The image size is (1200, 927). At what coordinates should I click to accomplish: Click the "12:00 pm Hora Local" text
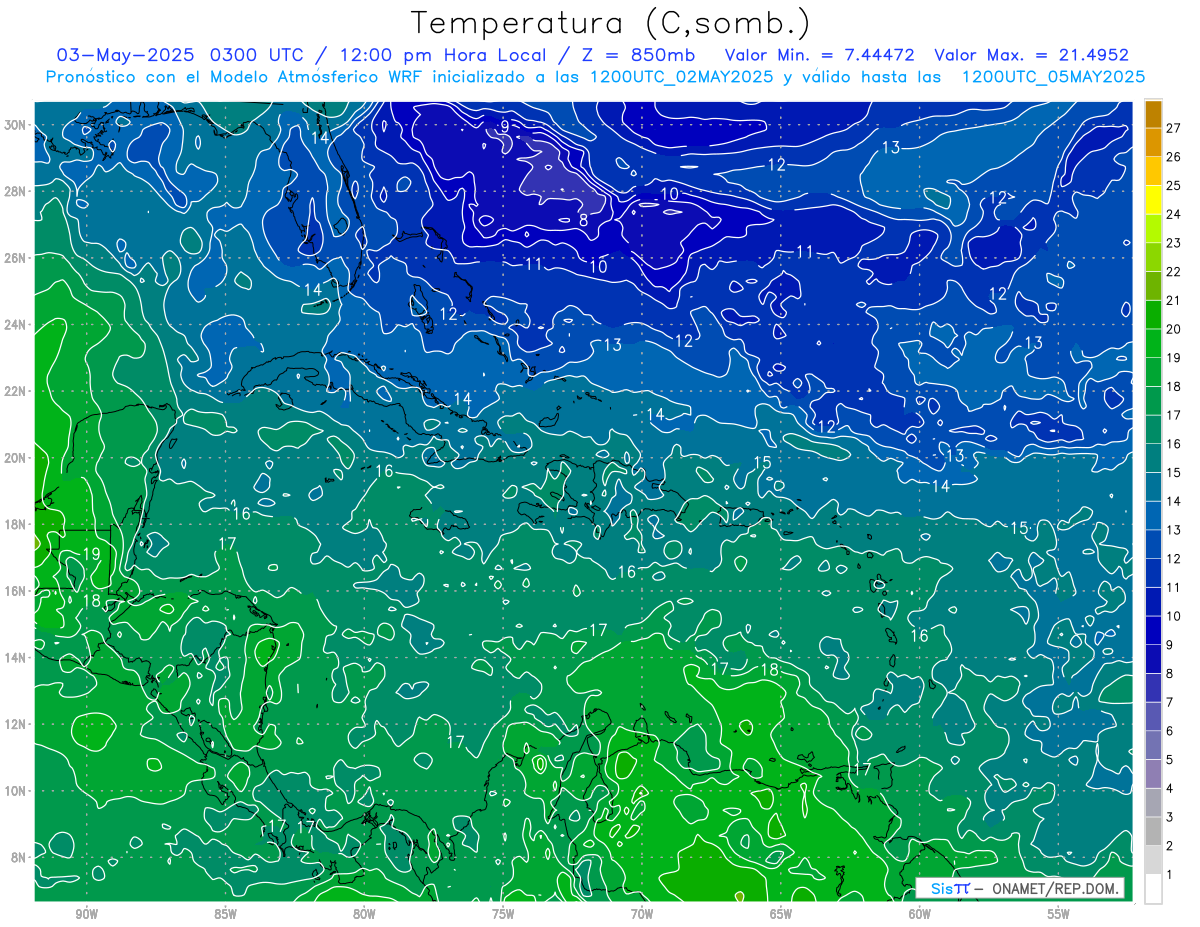[x=444, y=55]
